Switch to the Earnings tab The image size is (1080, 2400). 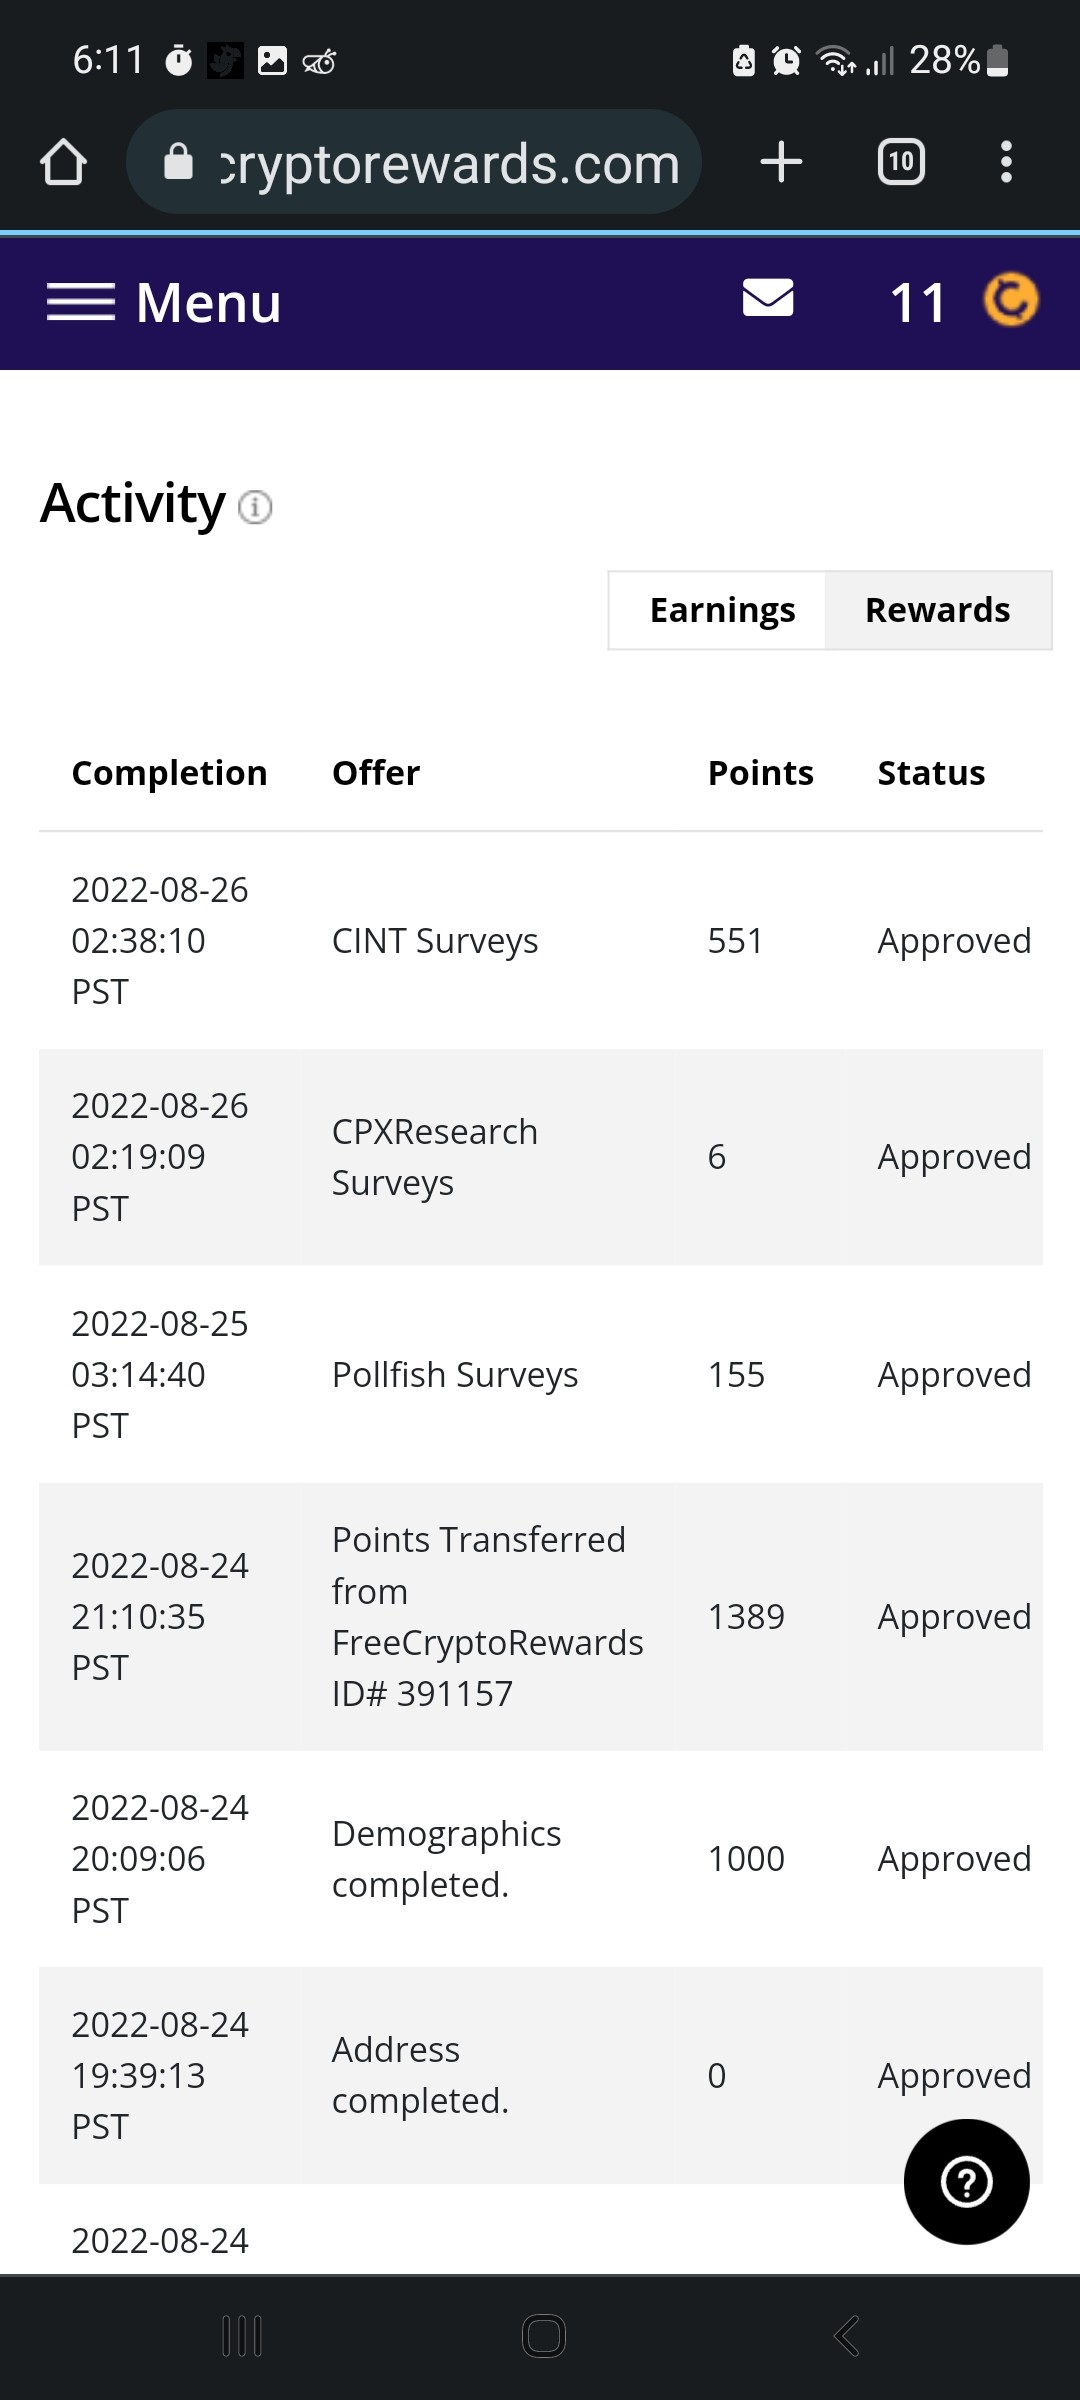click(722, 610)
